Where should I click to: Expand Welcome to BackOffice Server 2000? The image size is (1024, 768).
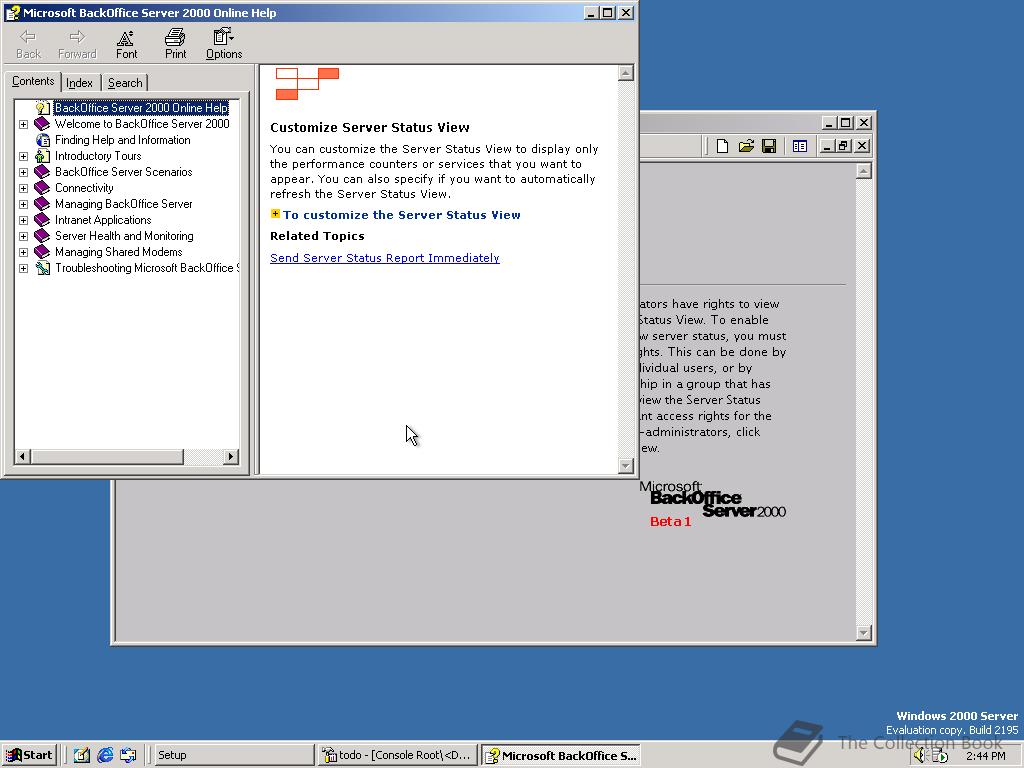24,124
